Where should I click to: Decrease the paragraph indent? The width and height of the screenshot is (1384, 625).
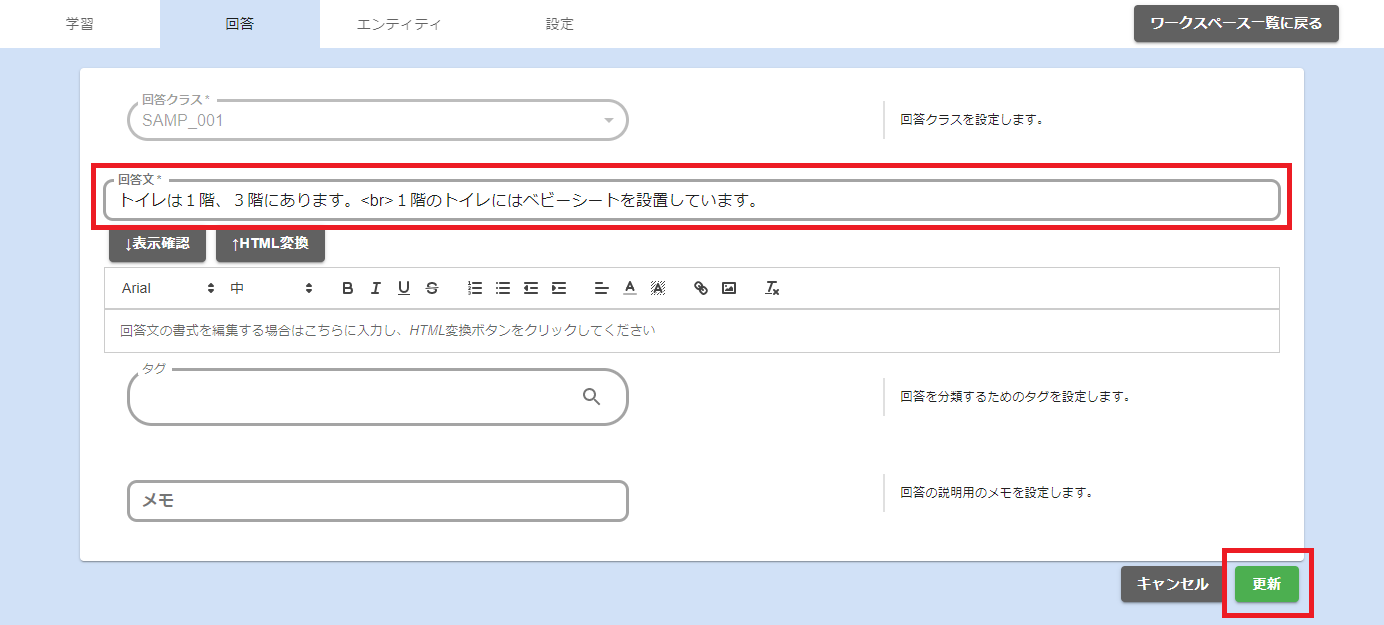click(x=531, y=288)
